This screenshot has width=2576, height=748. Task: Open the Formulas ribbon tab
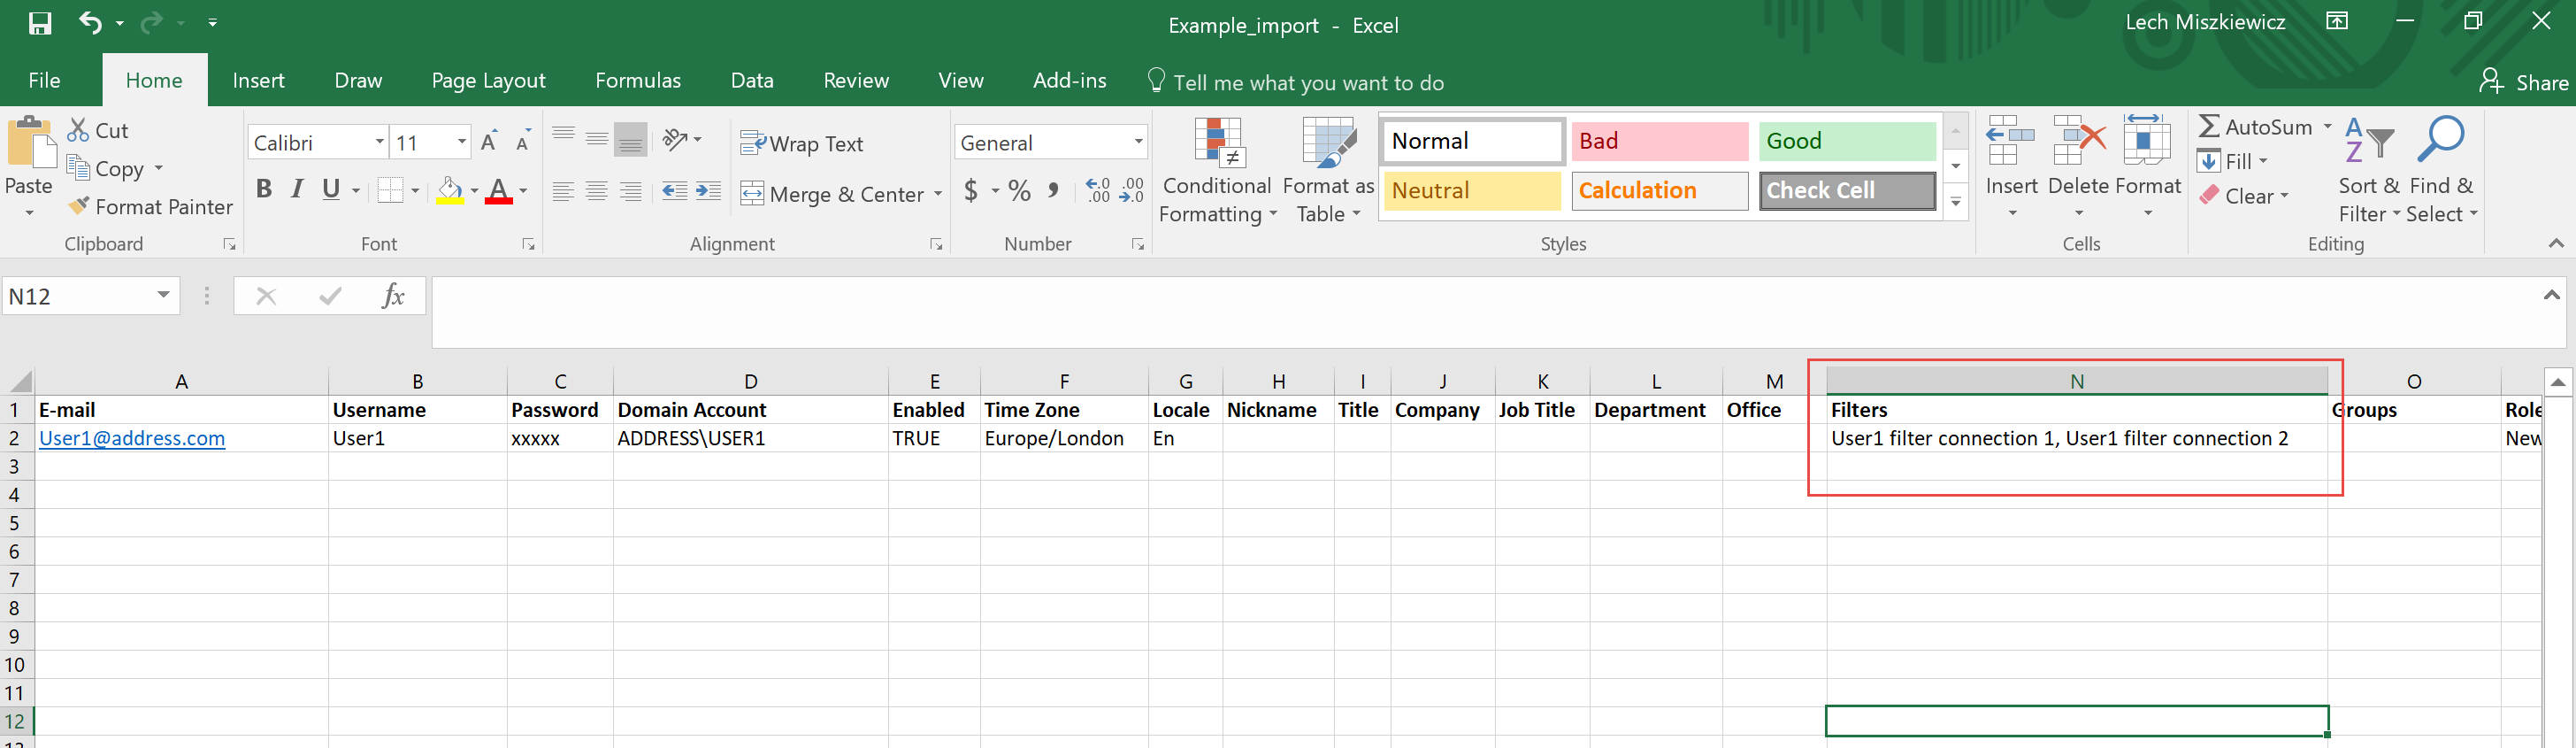point(638,80)
